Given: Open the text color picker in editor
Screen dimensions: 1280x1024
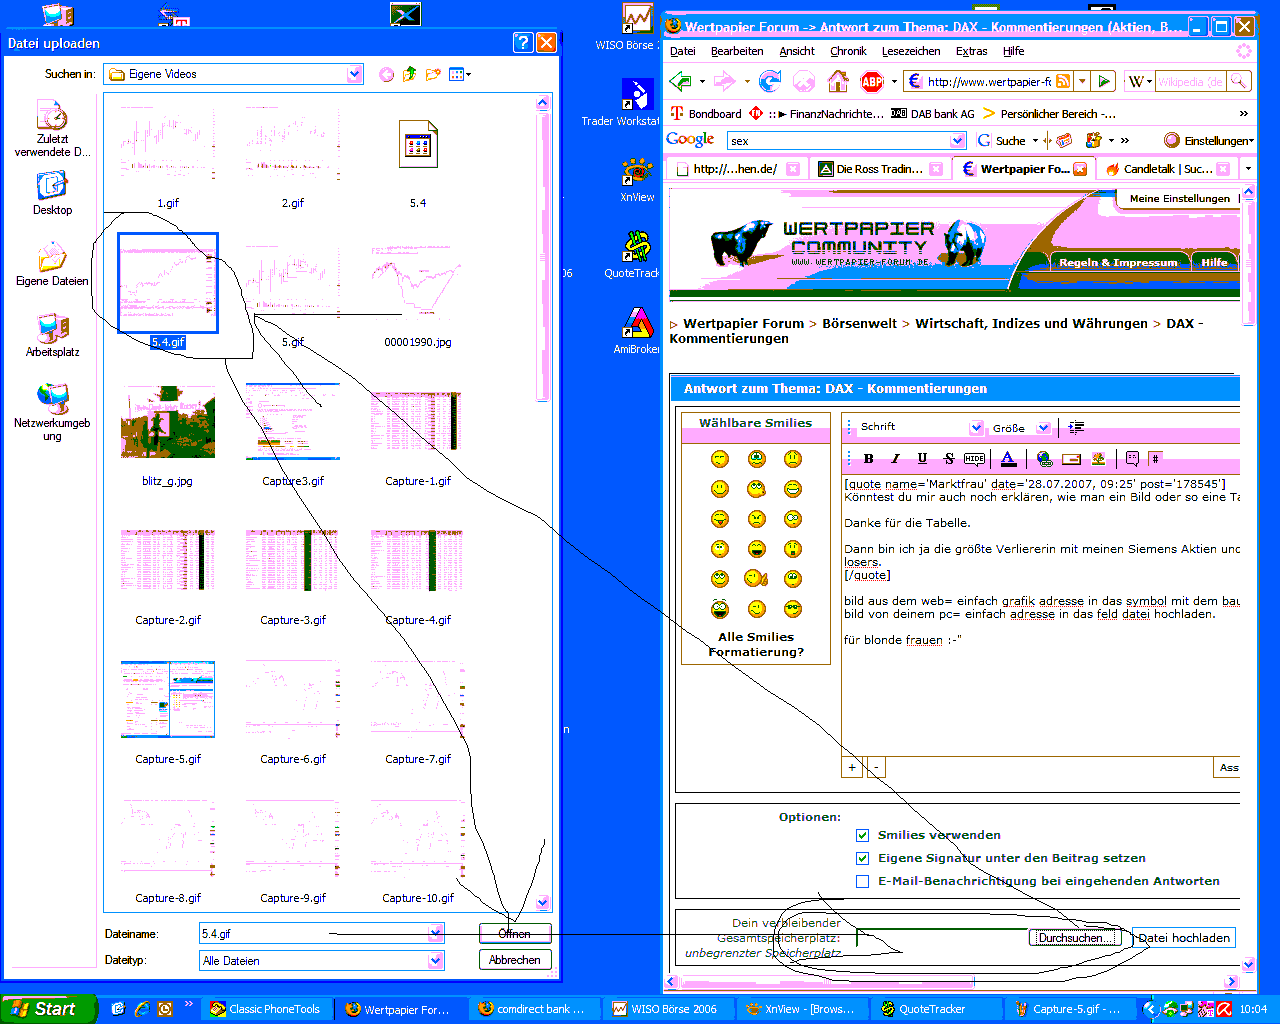Looking at the screenshot, I should 1008,458.
